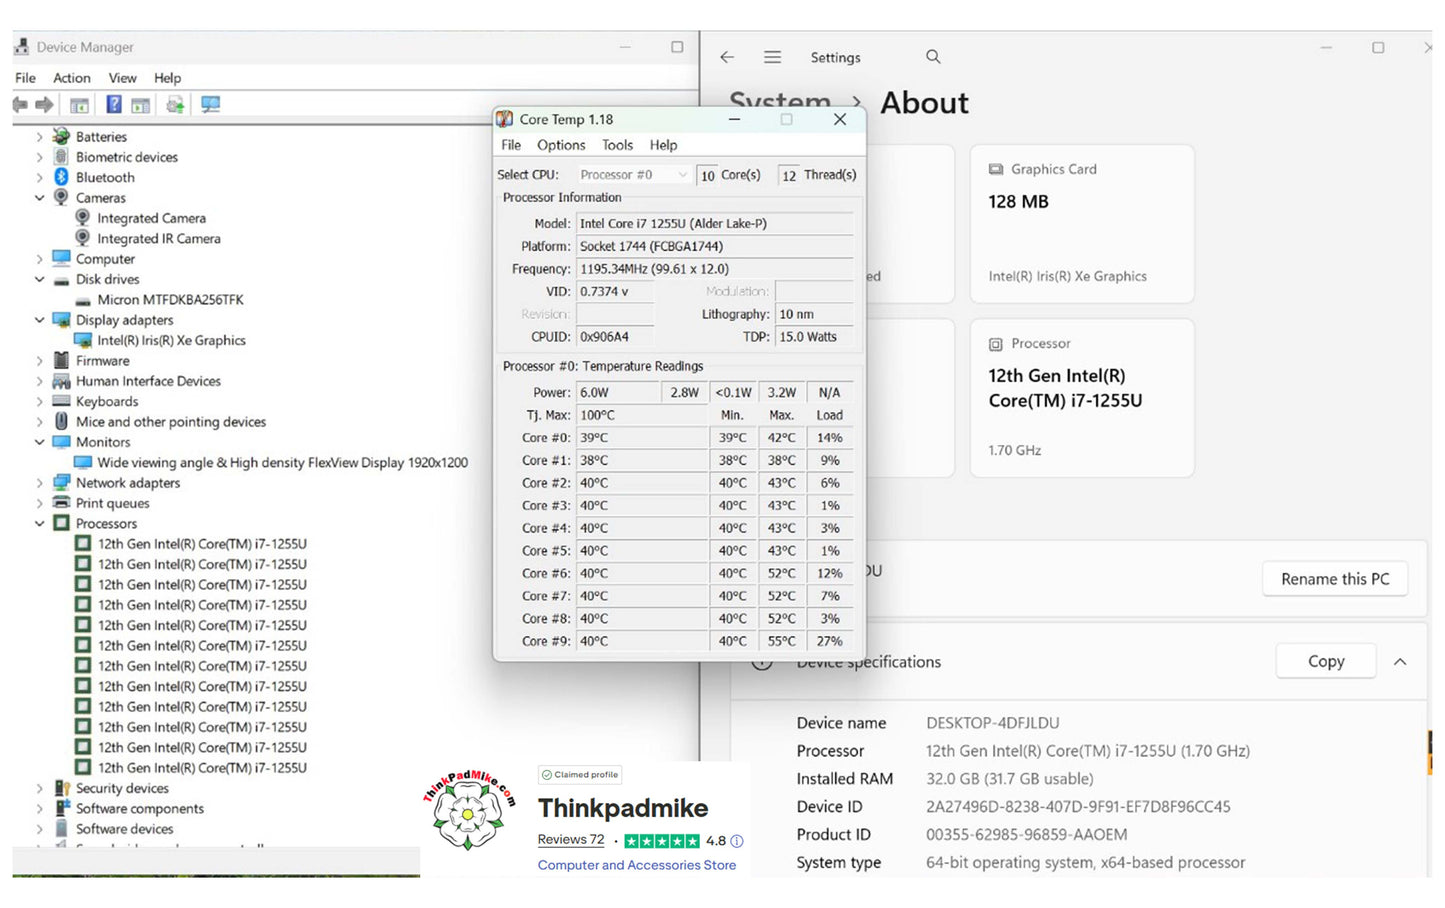The height and width of the screenshot is (908, 1445).
Task: Click the Scan for hardware changes icon
Action: (x=210, y=105)
